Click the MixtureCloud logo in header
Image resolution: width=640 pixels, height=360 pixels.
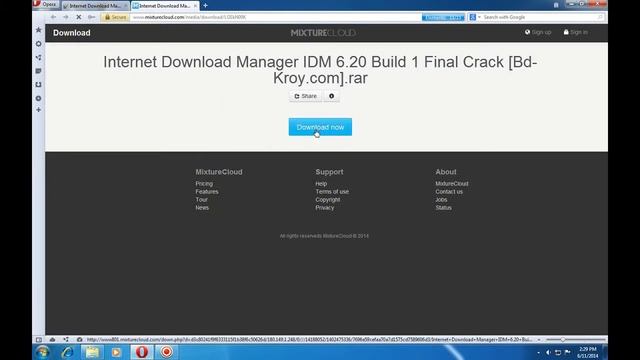pos(323,33)
